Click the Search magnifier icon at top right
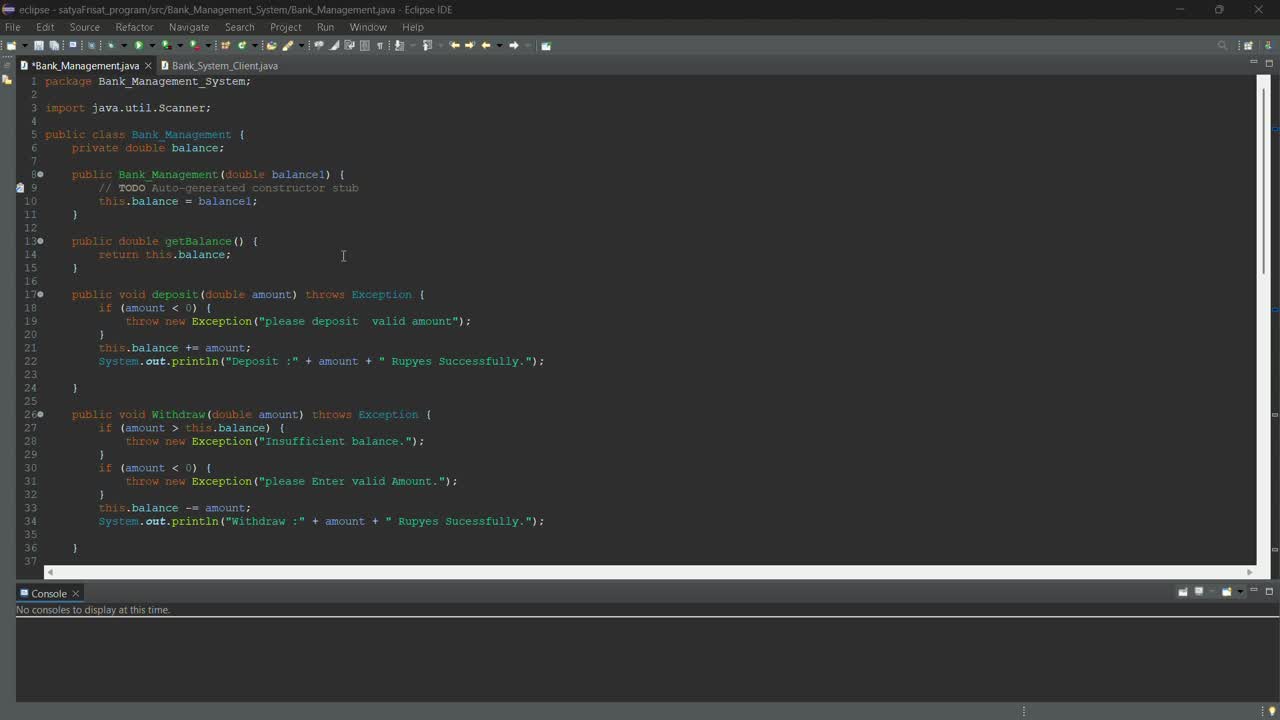 [1222, 45]
